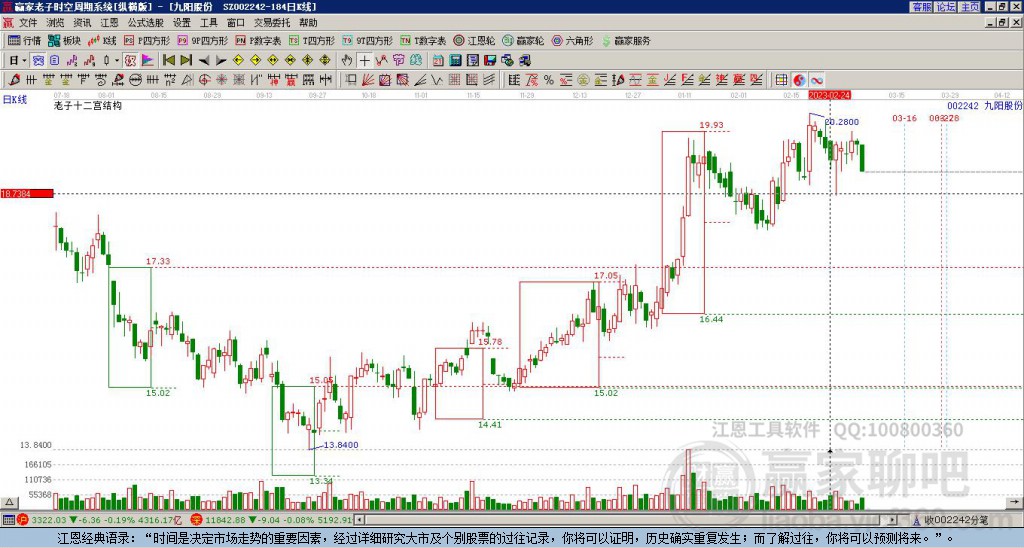This screenshot has width=1024, height=548.
Task: Open 赢家服务 with the dollar icon
Action: click(x=626, y=40)
